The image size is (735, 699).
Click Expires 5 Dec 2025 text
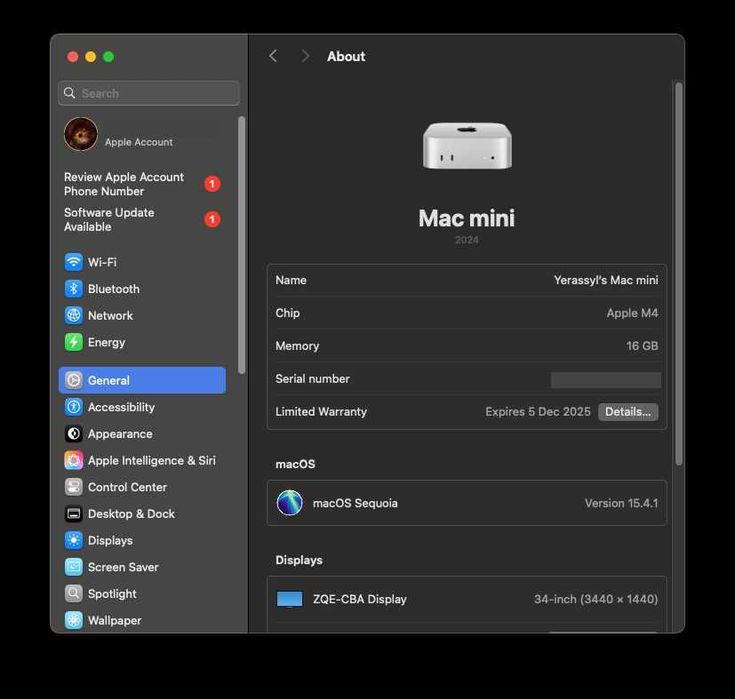[x=538, y=412]
